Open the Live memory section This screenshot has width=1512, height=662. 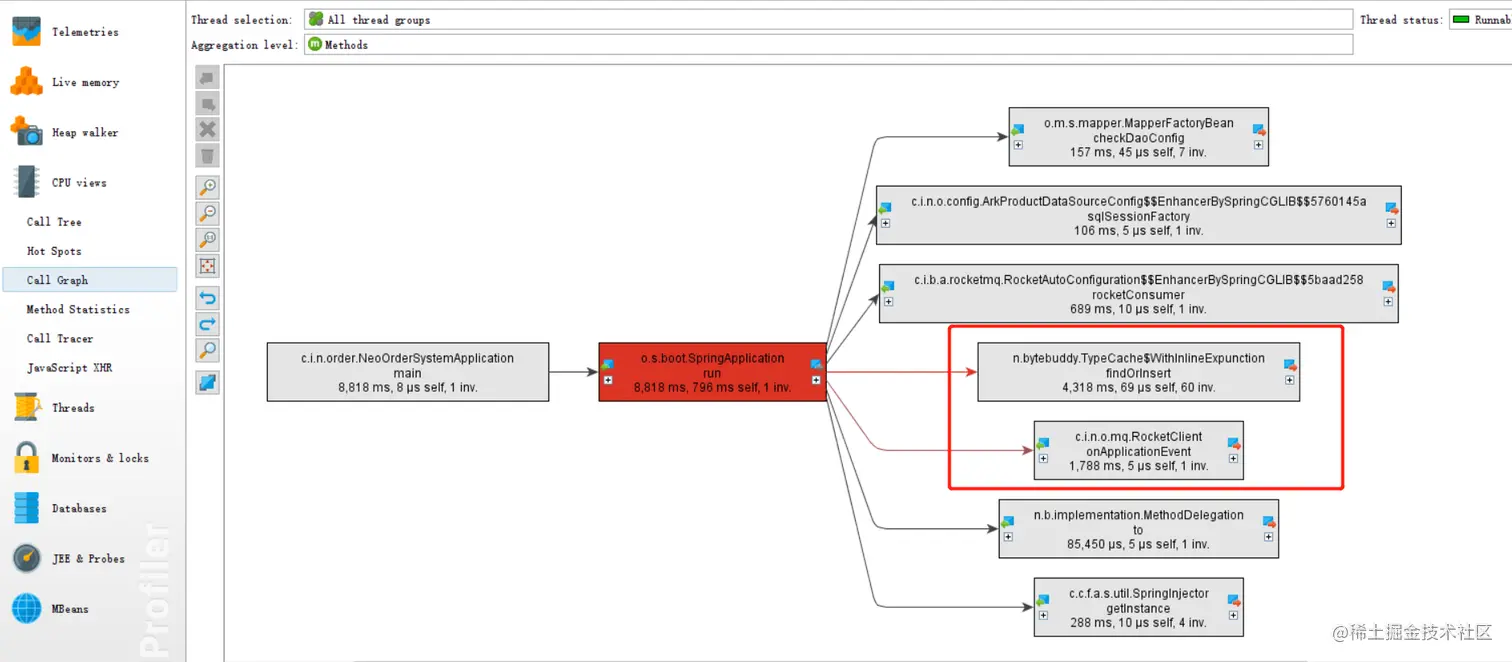point(66,82)
